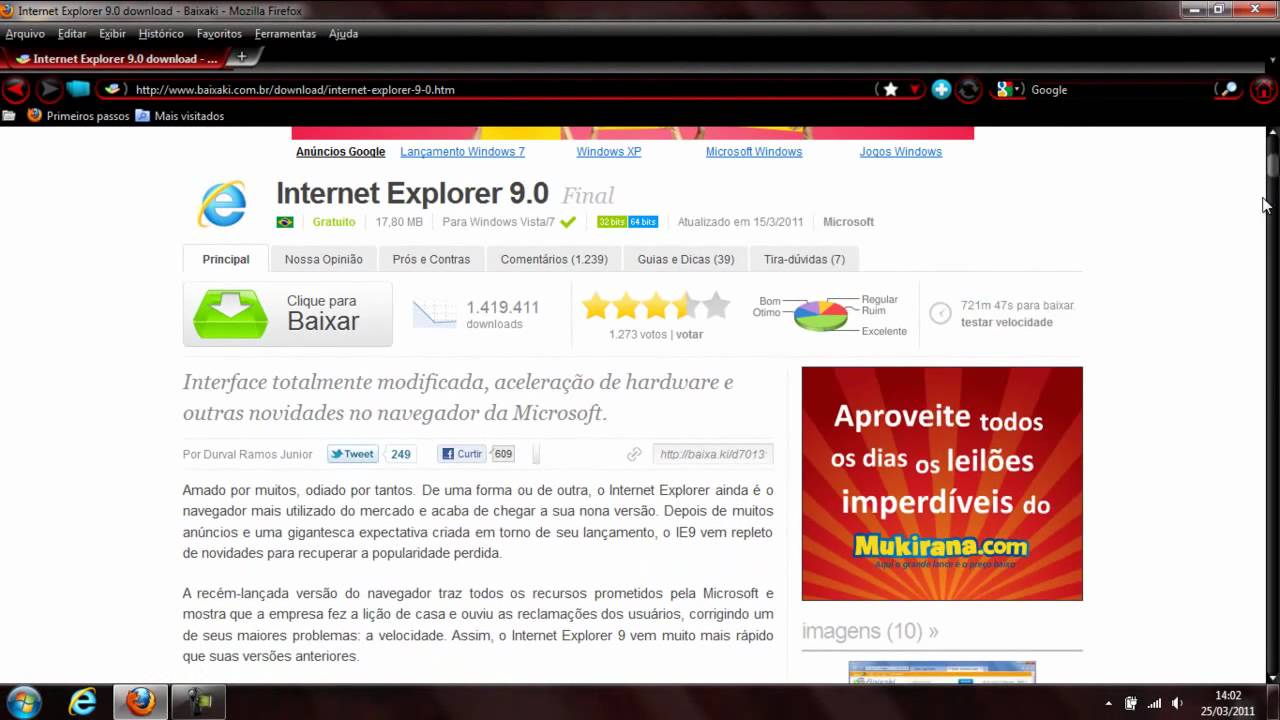Open the Favoritos menu
This screenshot has width=1280, height=720.
(219, 33)
